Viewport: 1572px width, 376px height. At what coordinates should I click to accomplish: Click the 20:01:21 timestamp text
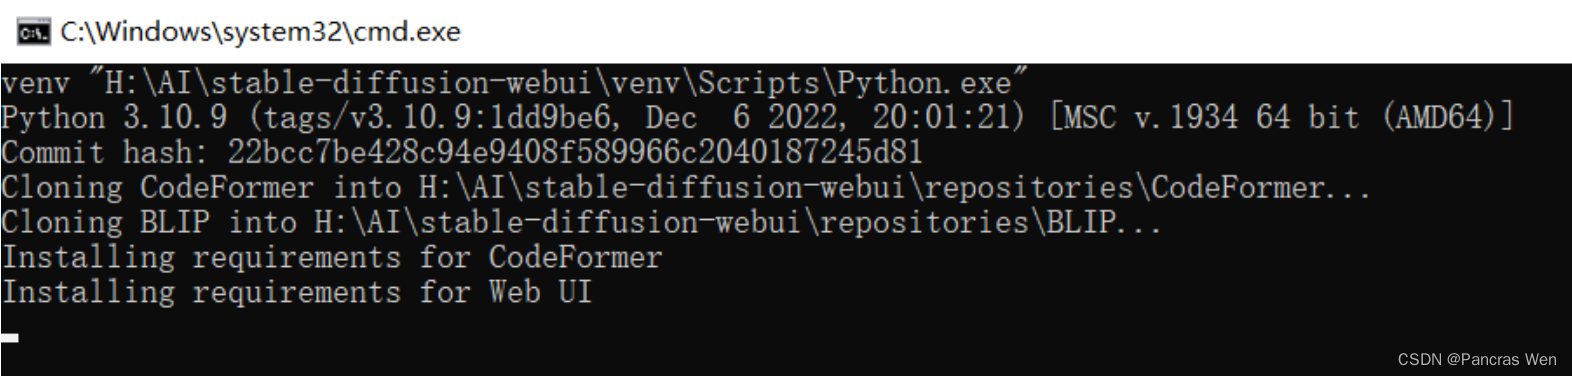(x=947, y=117)
